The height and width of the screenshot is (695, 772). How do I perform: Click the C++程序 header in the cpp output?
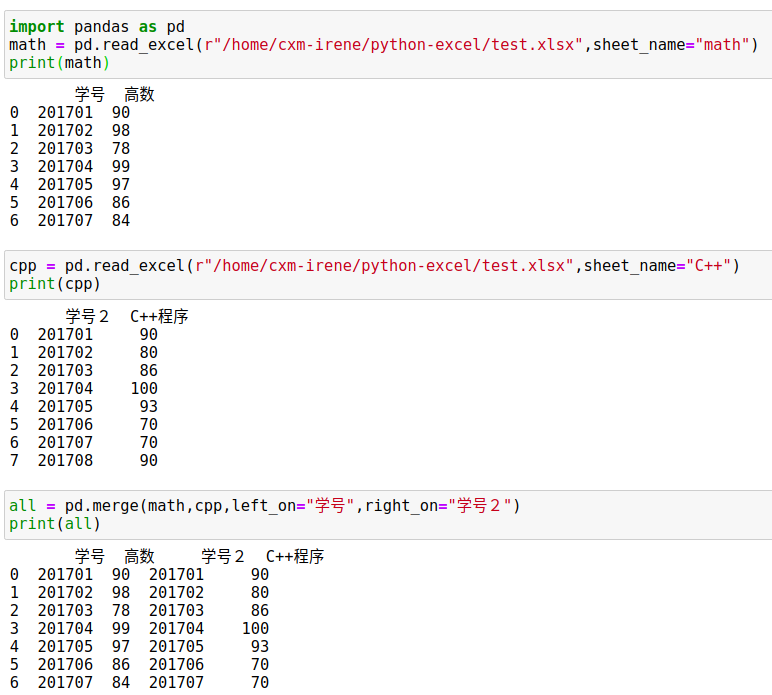159,316
